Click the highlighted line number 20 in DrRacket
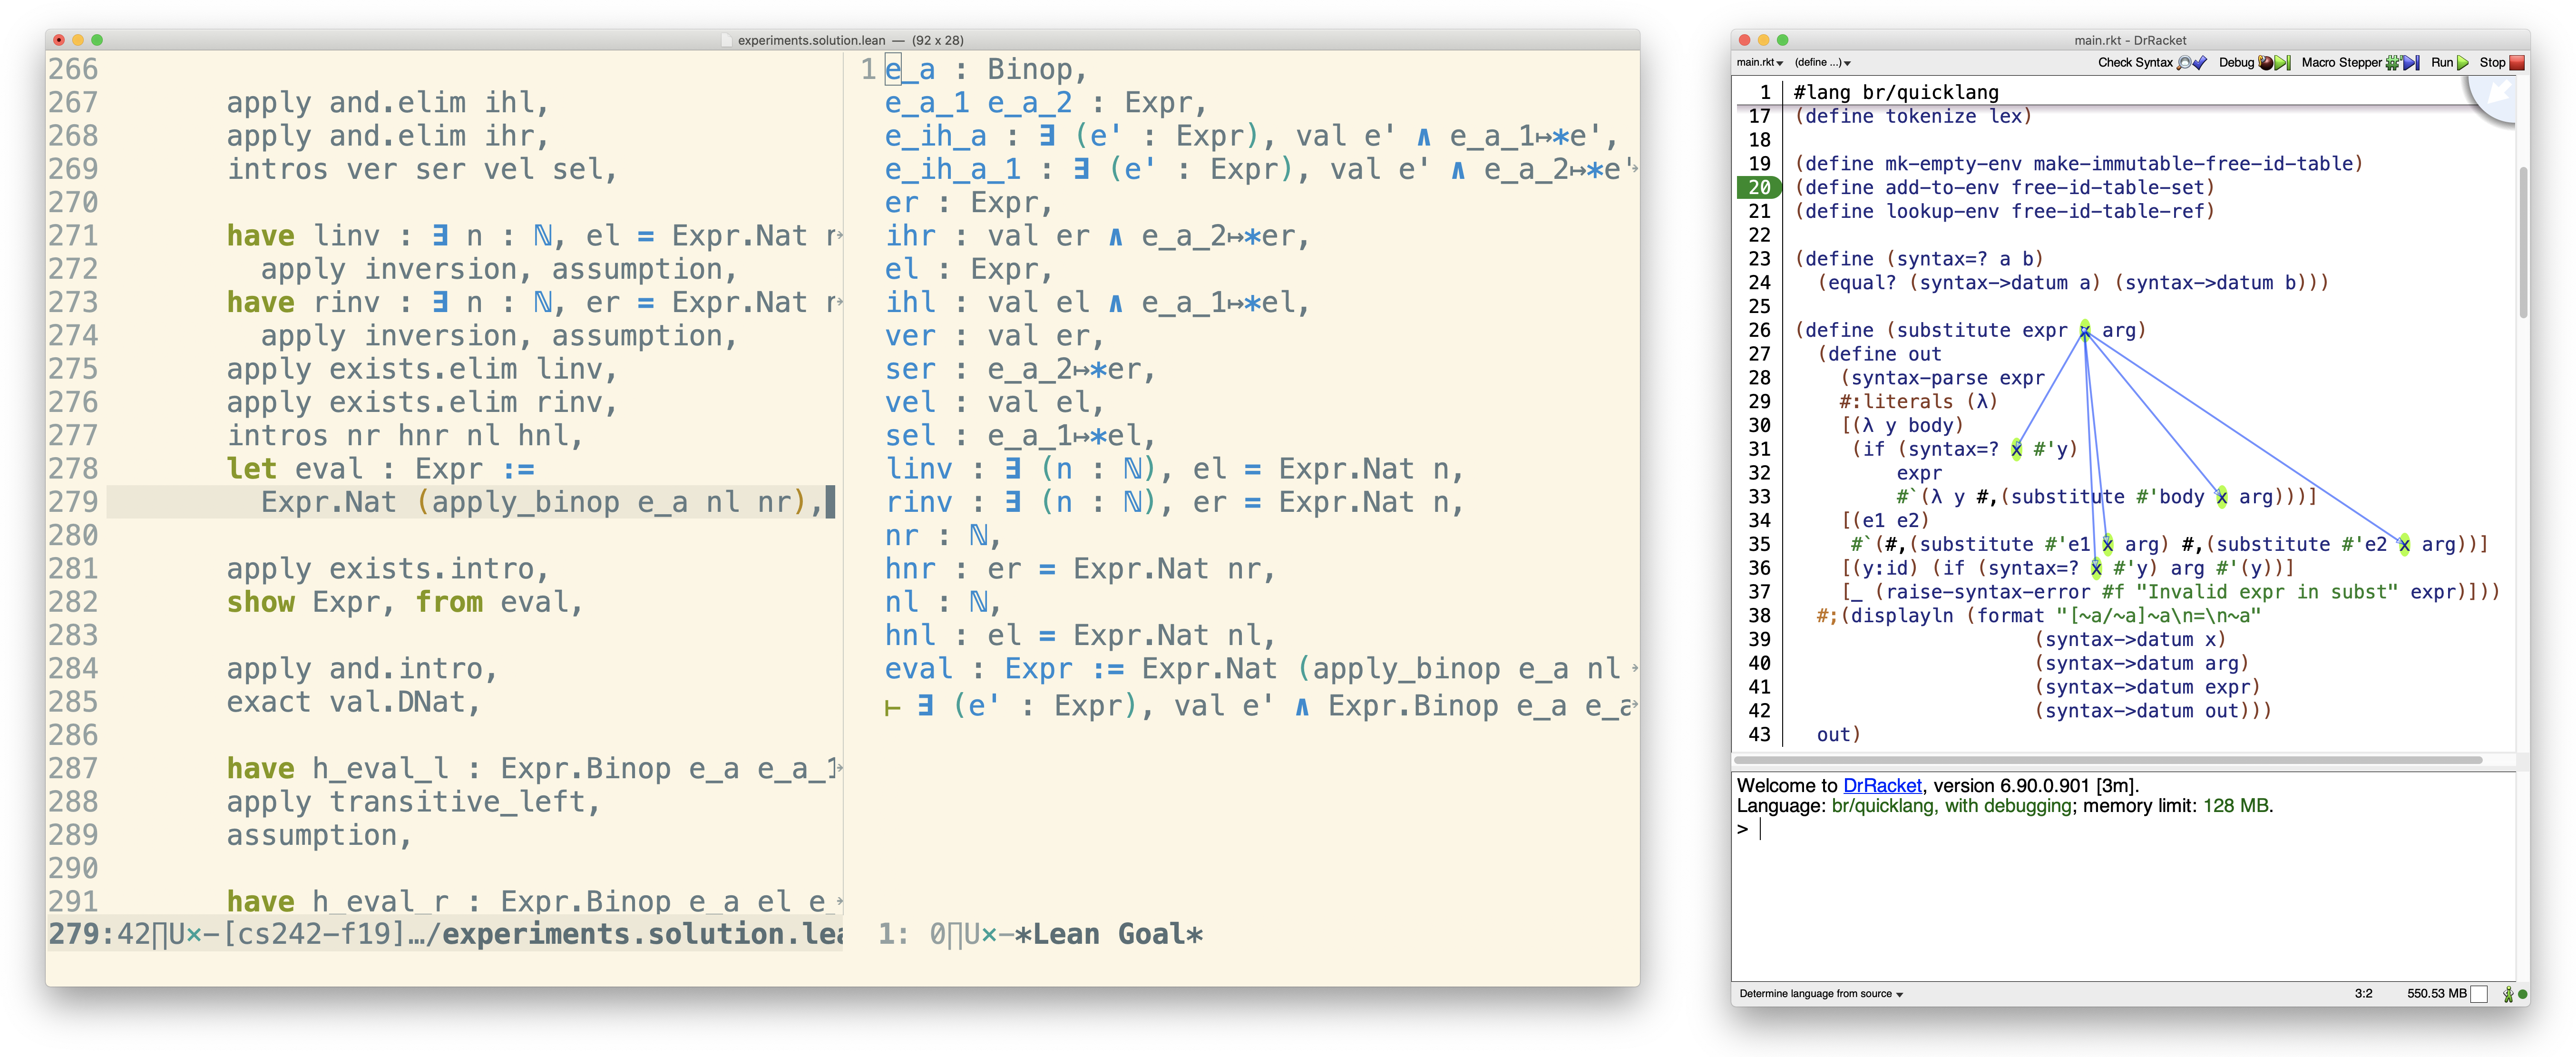Viewport: 2576px width, 1057px height. (1759, 187)
